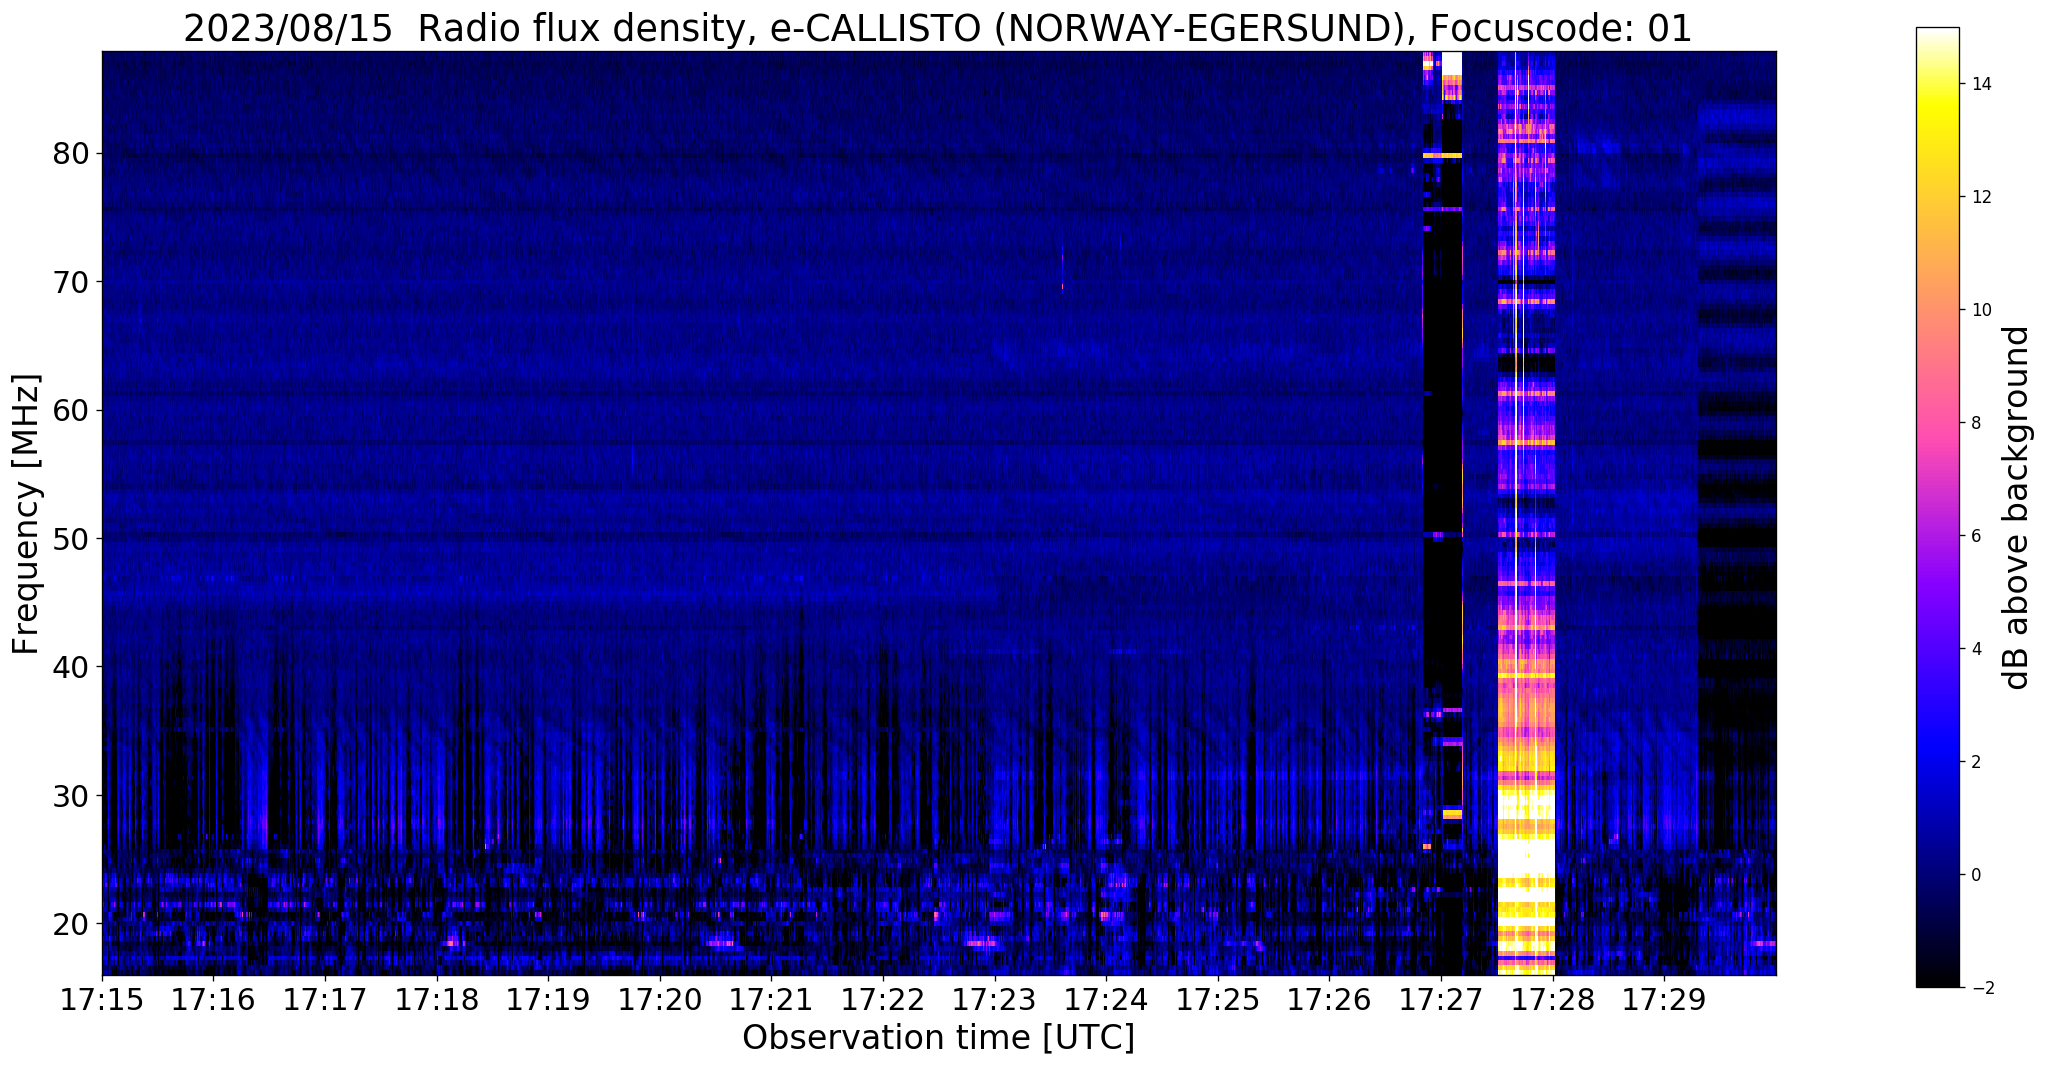Click the 17:27 time tick label
2047x1067 pixels.
[1441, 1000]
